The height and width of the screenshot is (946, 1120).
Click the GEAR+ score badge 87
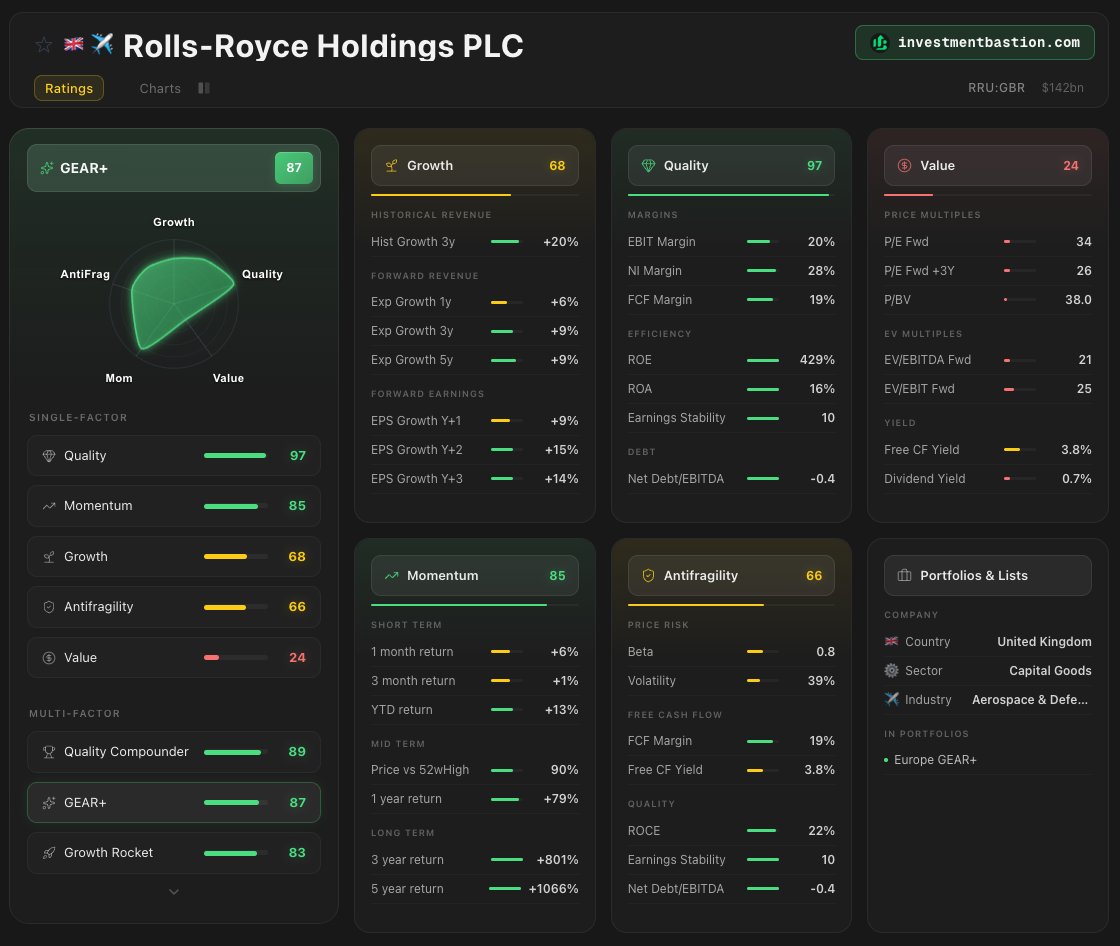pyautogui.click(x=294, y=168)
